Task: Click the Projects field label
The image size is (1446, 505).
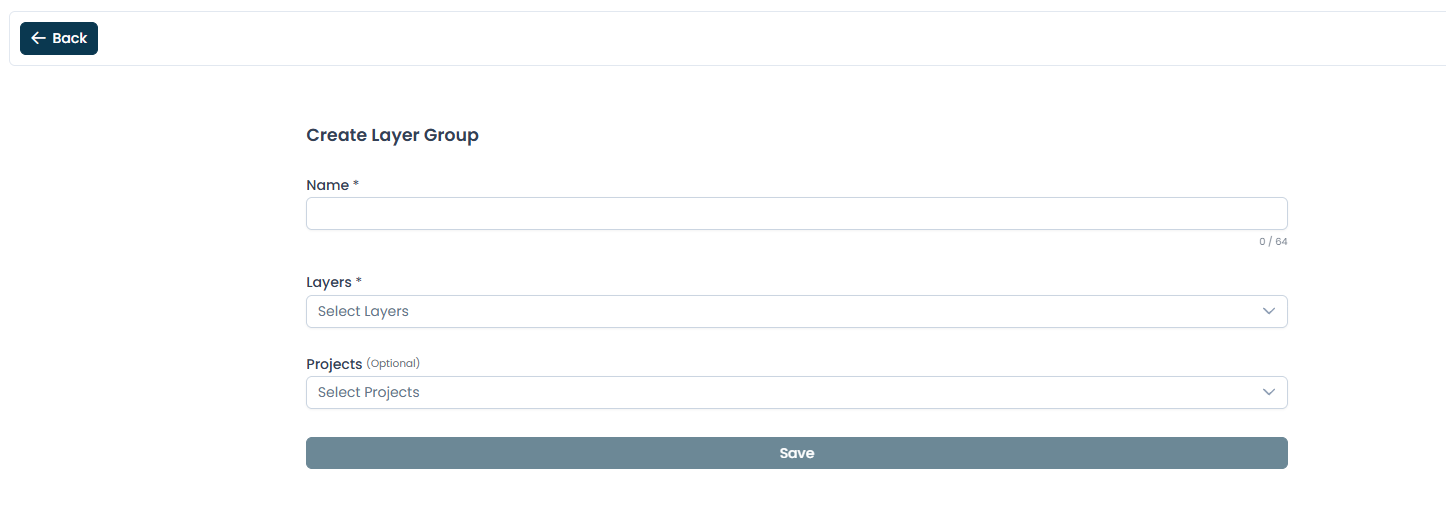Action: pos(334,364)
